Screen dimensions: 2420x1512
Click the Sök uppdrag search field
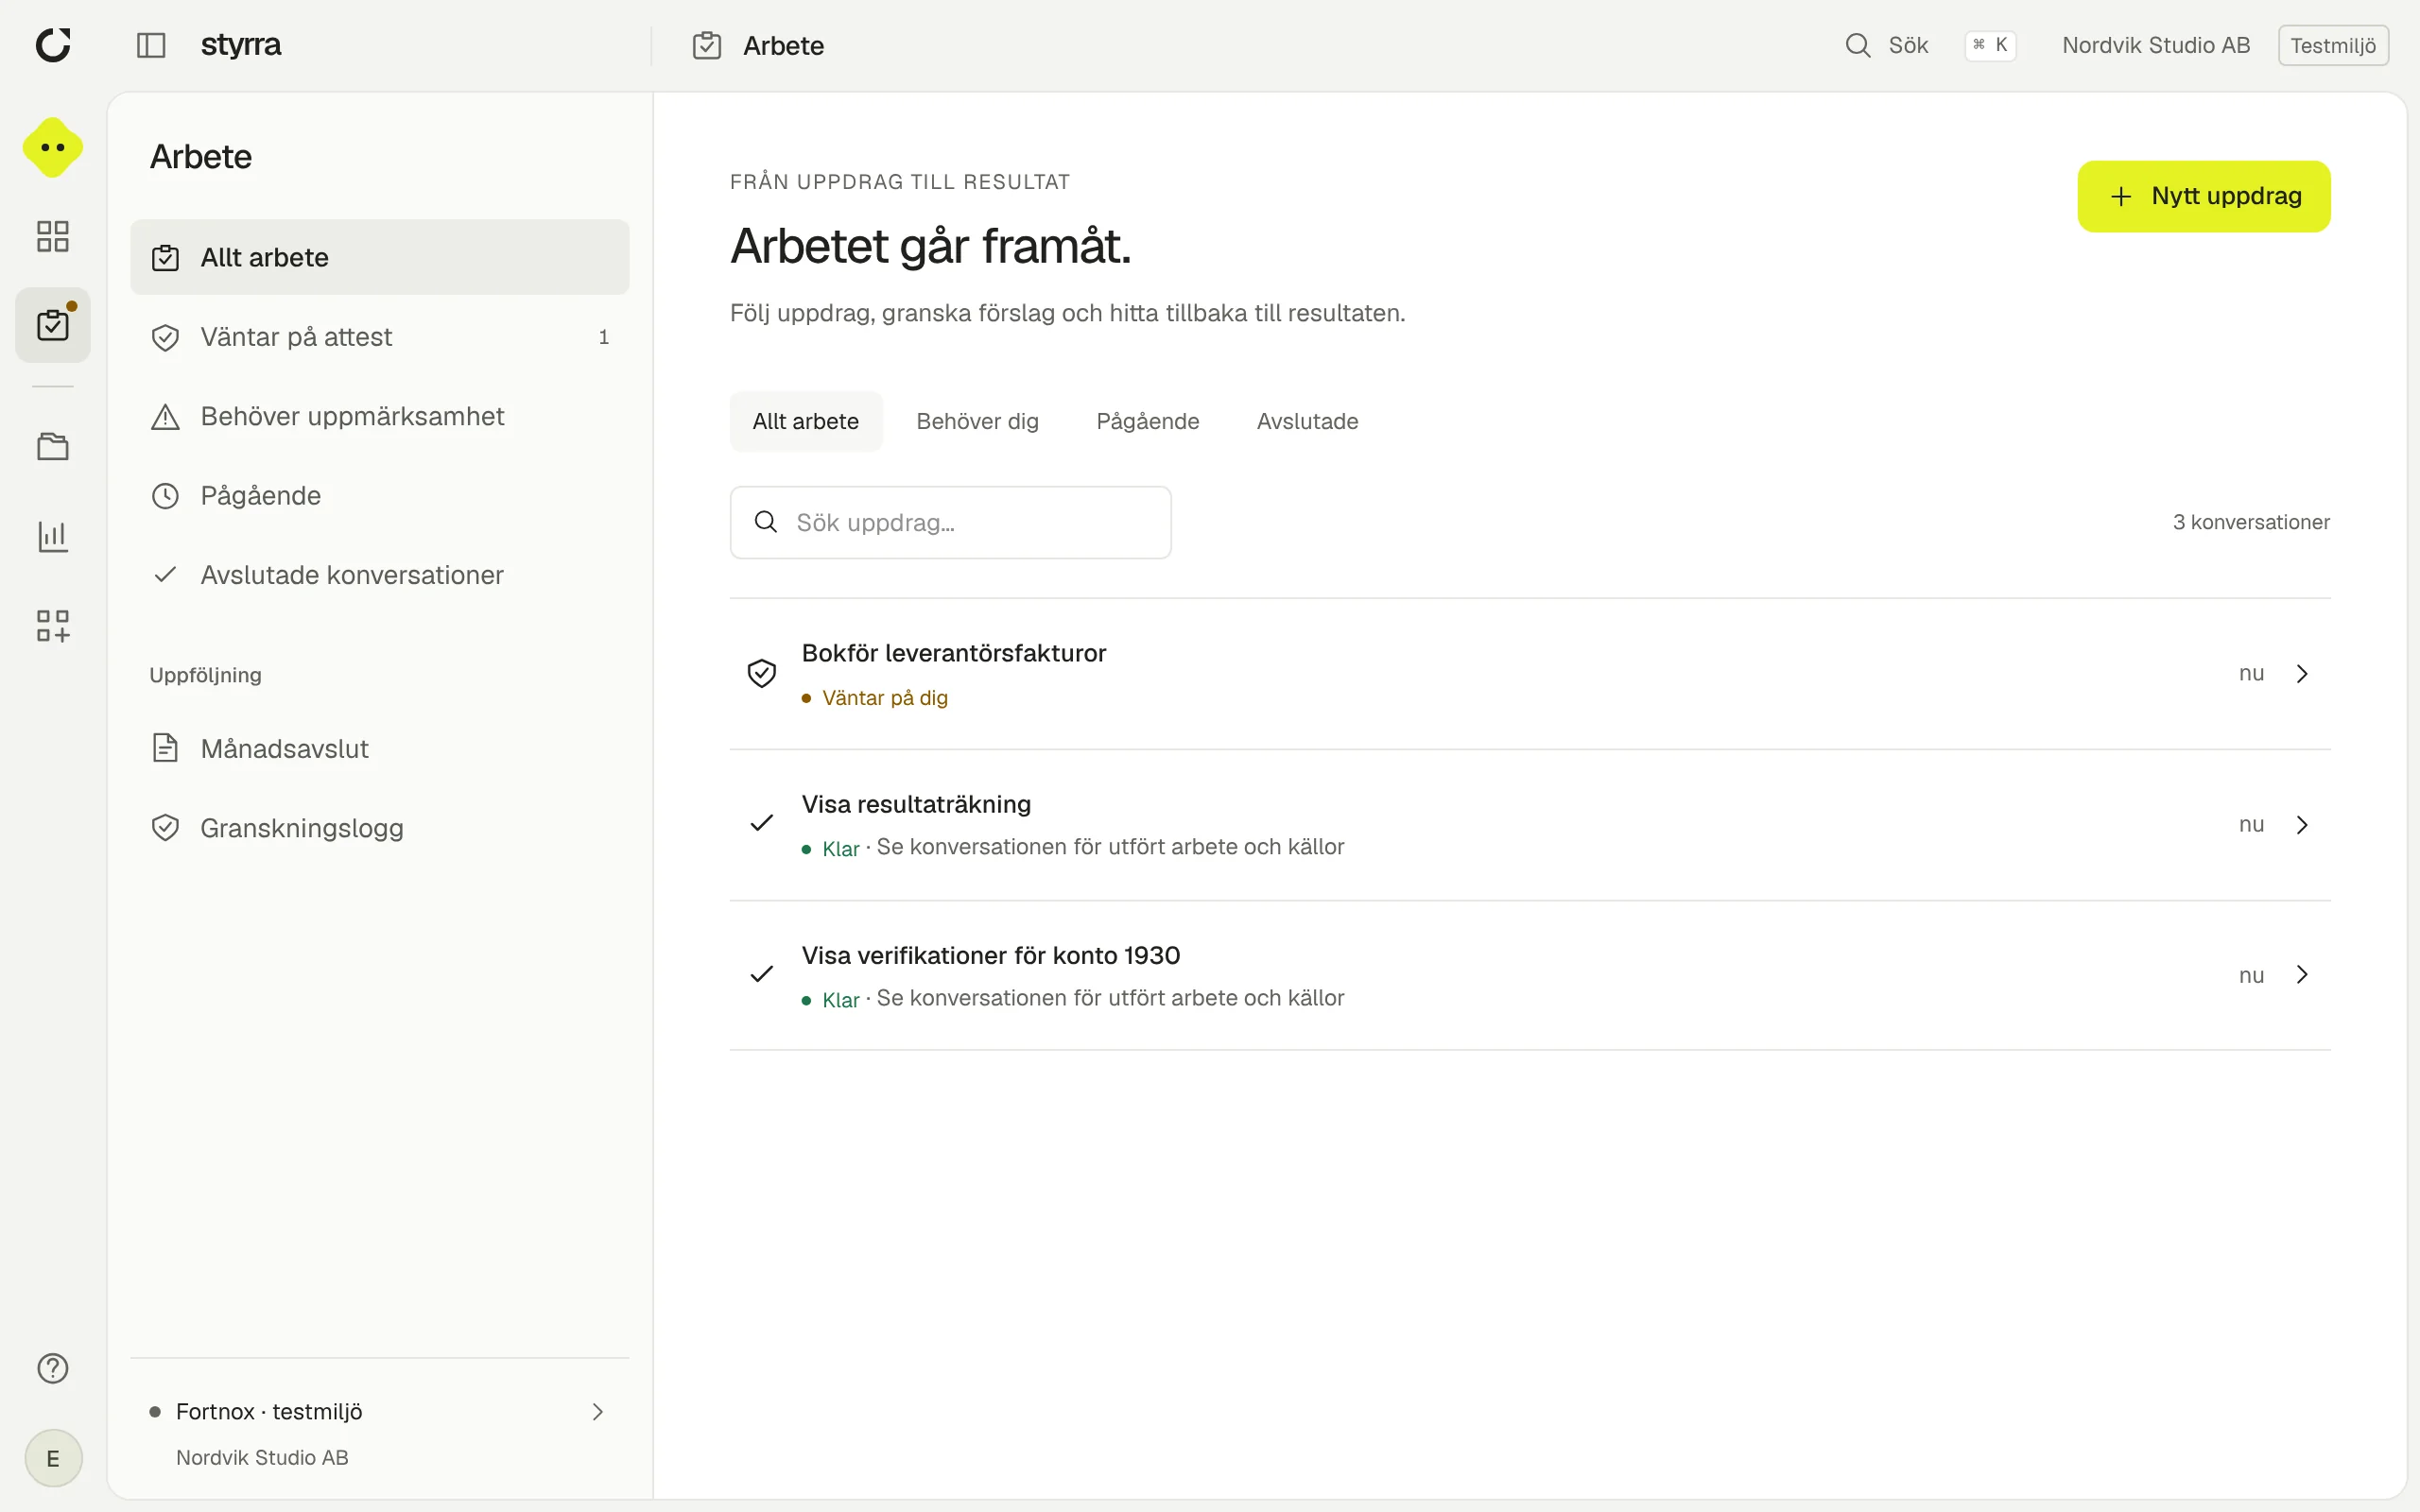click(950, 522)
